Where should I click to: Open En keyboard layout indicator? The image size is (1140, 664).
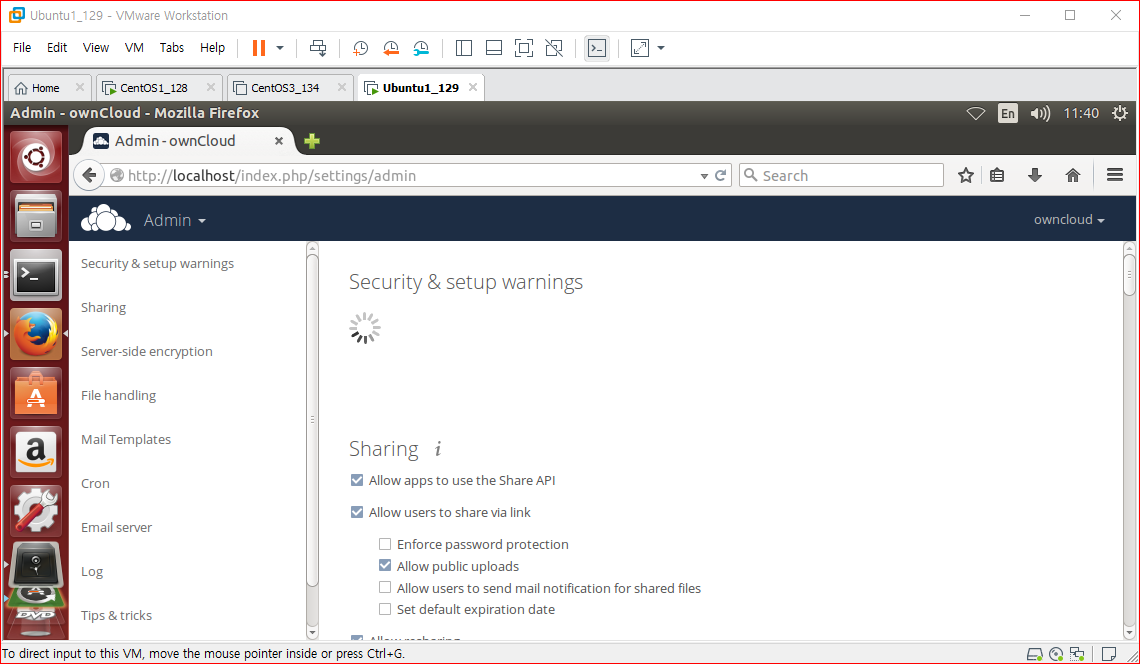click(1008, 113)
